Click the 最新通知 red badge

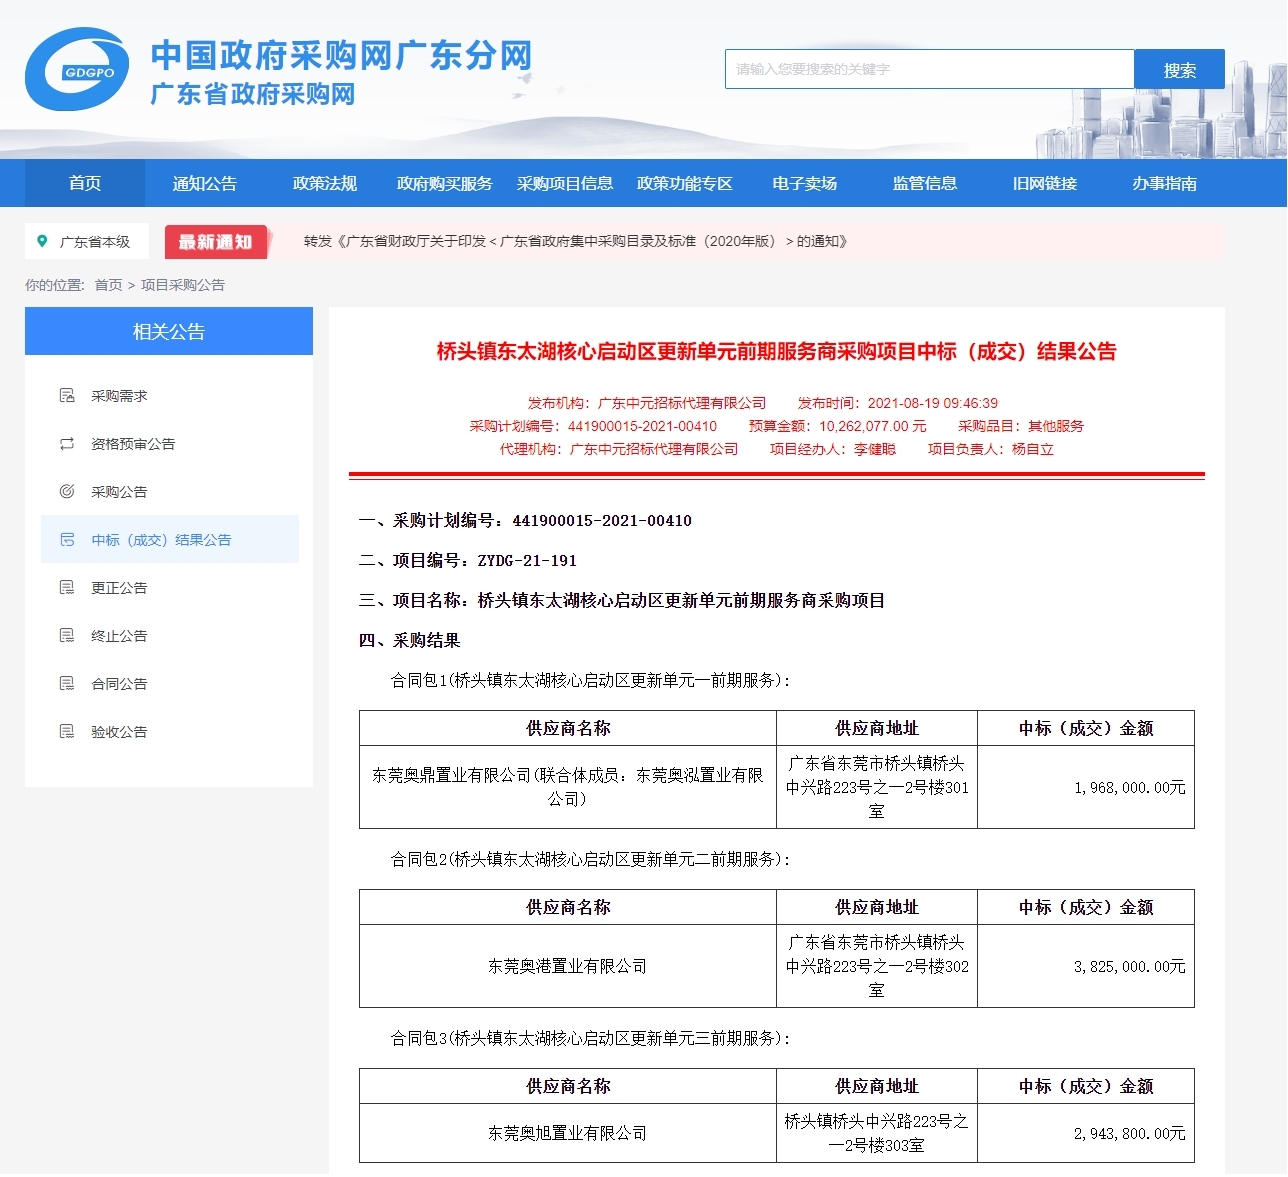[216, 241]
